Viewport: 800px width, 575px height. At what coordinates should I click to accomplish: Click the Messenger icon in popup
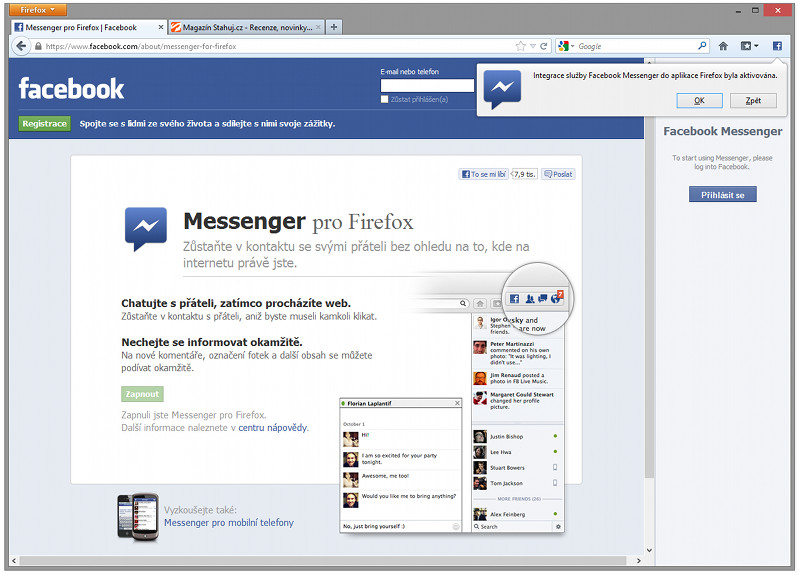point(503,89)
